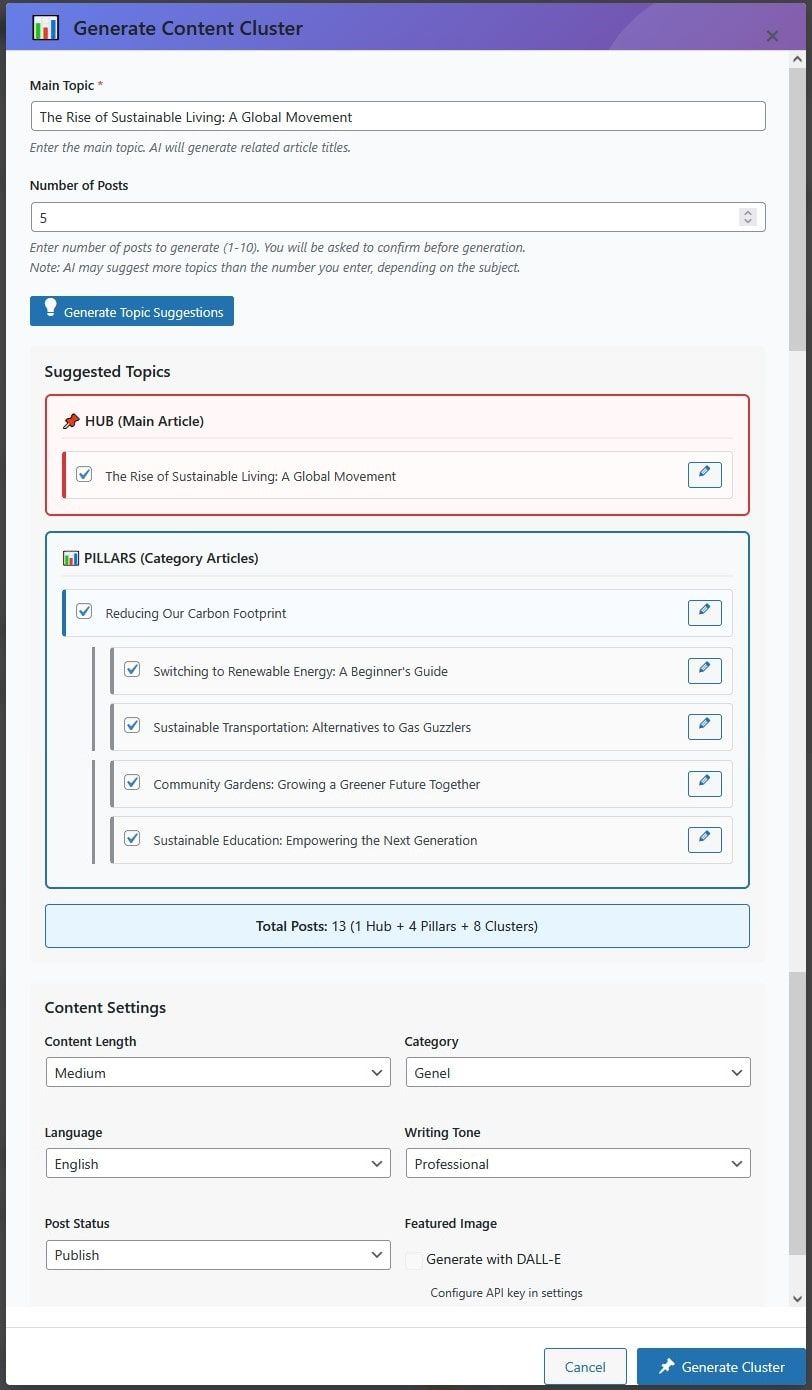Click the Generate Cluster button

coord(720,1367)
